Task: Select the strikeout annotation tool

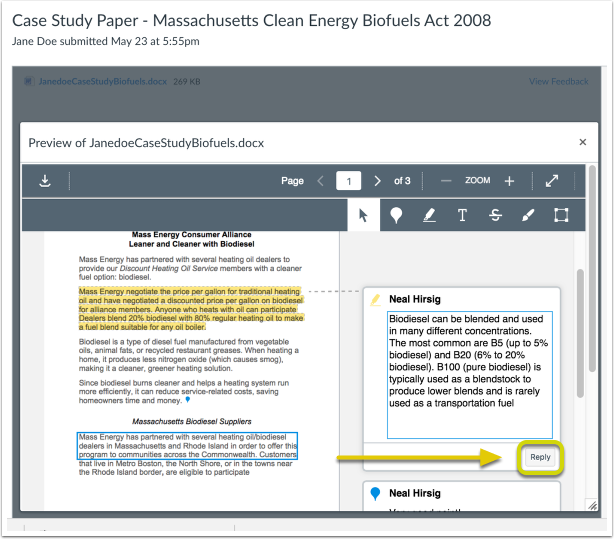Action: click(x=495, y=215)
